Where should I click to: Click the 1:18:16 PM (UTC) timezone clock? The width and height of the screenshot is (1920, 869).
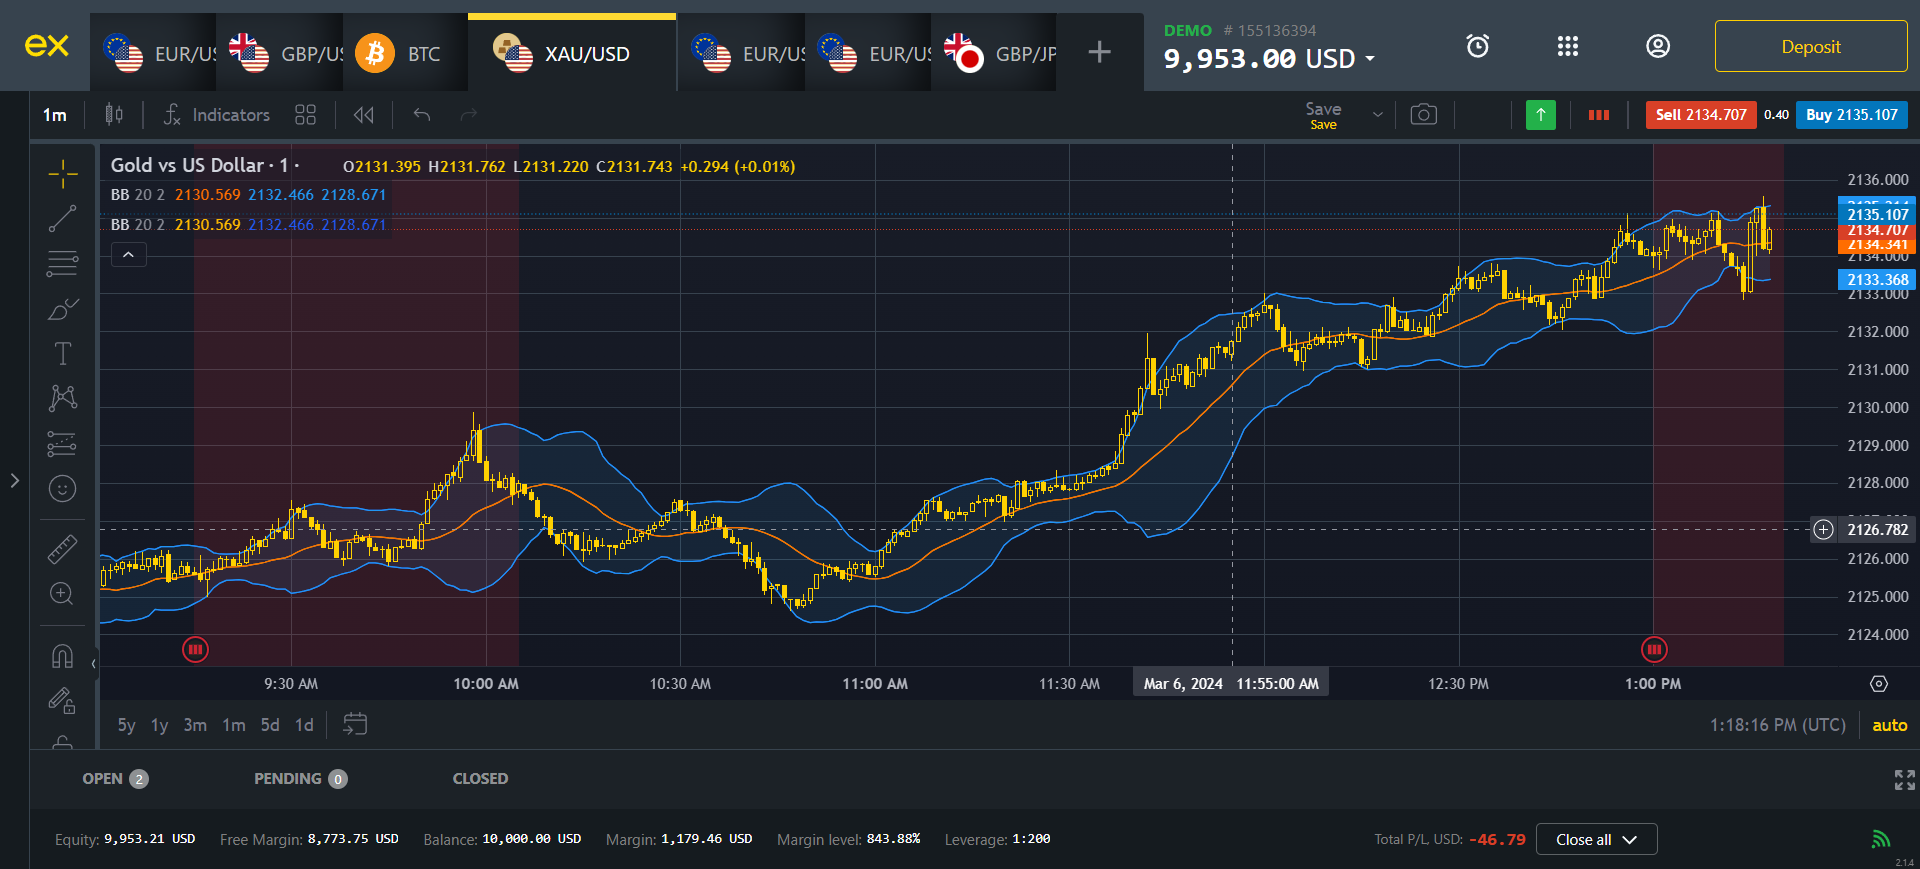click(1777, 725)
